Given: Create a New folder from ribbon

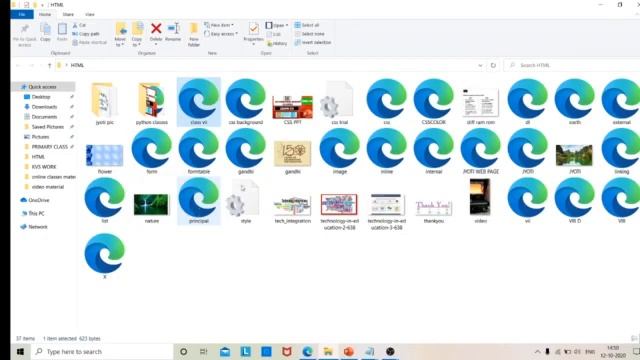Looking at the screenshot, I should (x=194, y=35).
